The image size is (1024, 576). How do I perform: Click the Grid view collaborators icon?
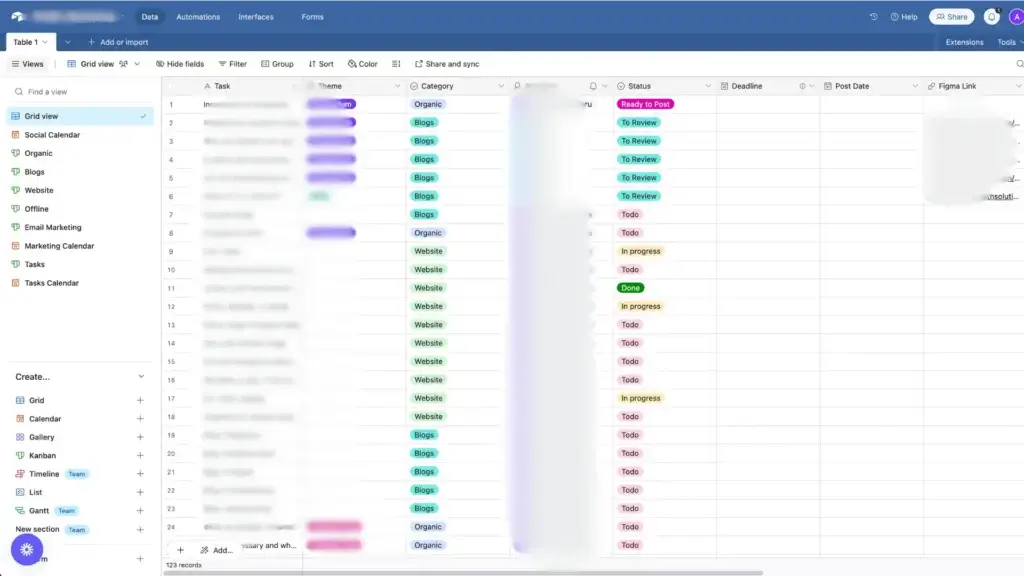123,64
